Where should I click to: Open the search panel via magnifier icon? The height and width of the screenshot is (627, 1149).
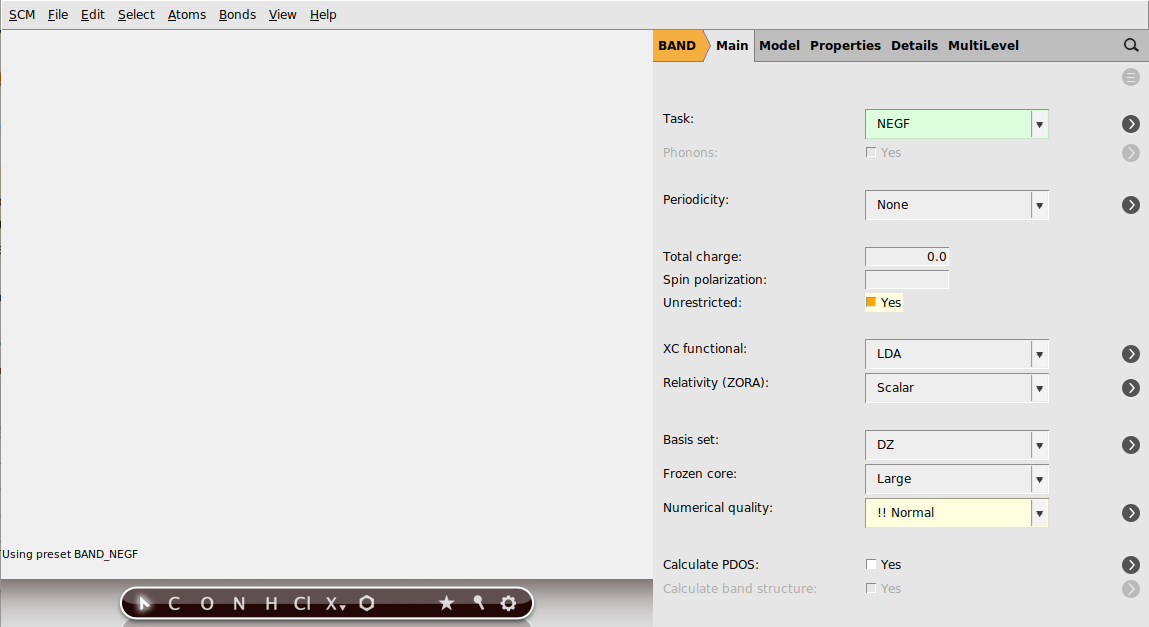coord(1131,45)
